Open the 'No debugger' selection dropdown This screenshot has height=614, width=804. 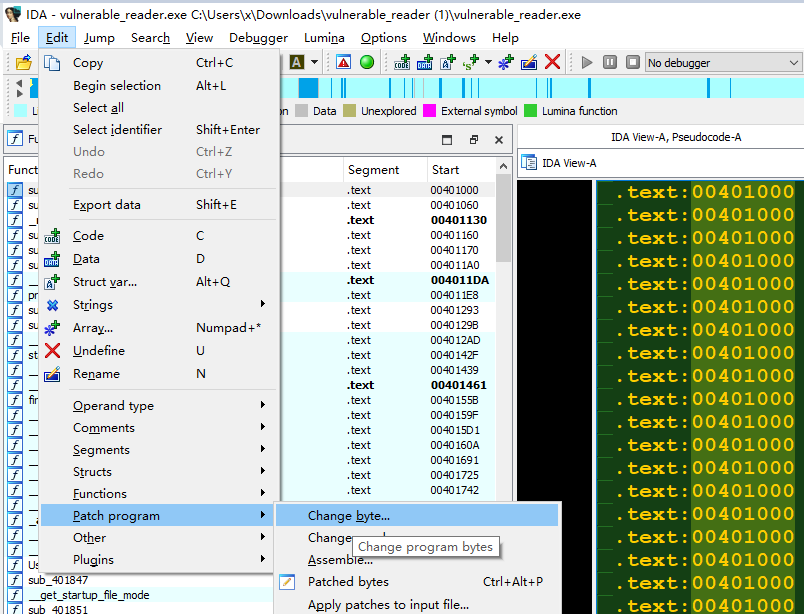point(723,63)
